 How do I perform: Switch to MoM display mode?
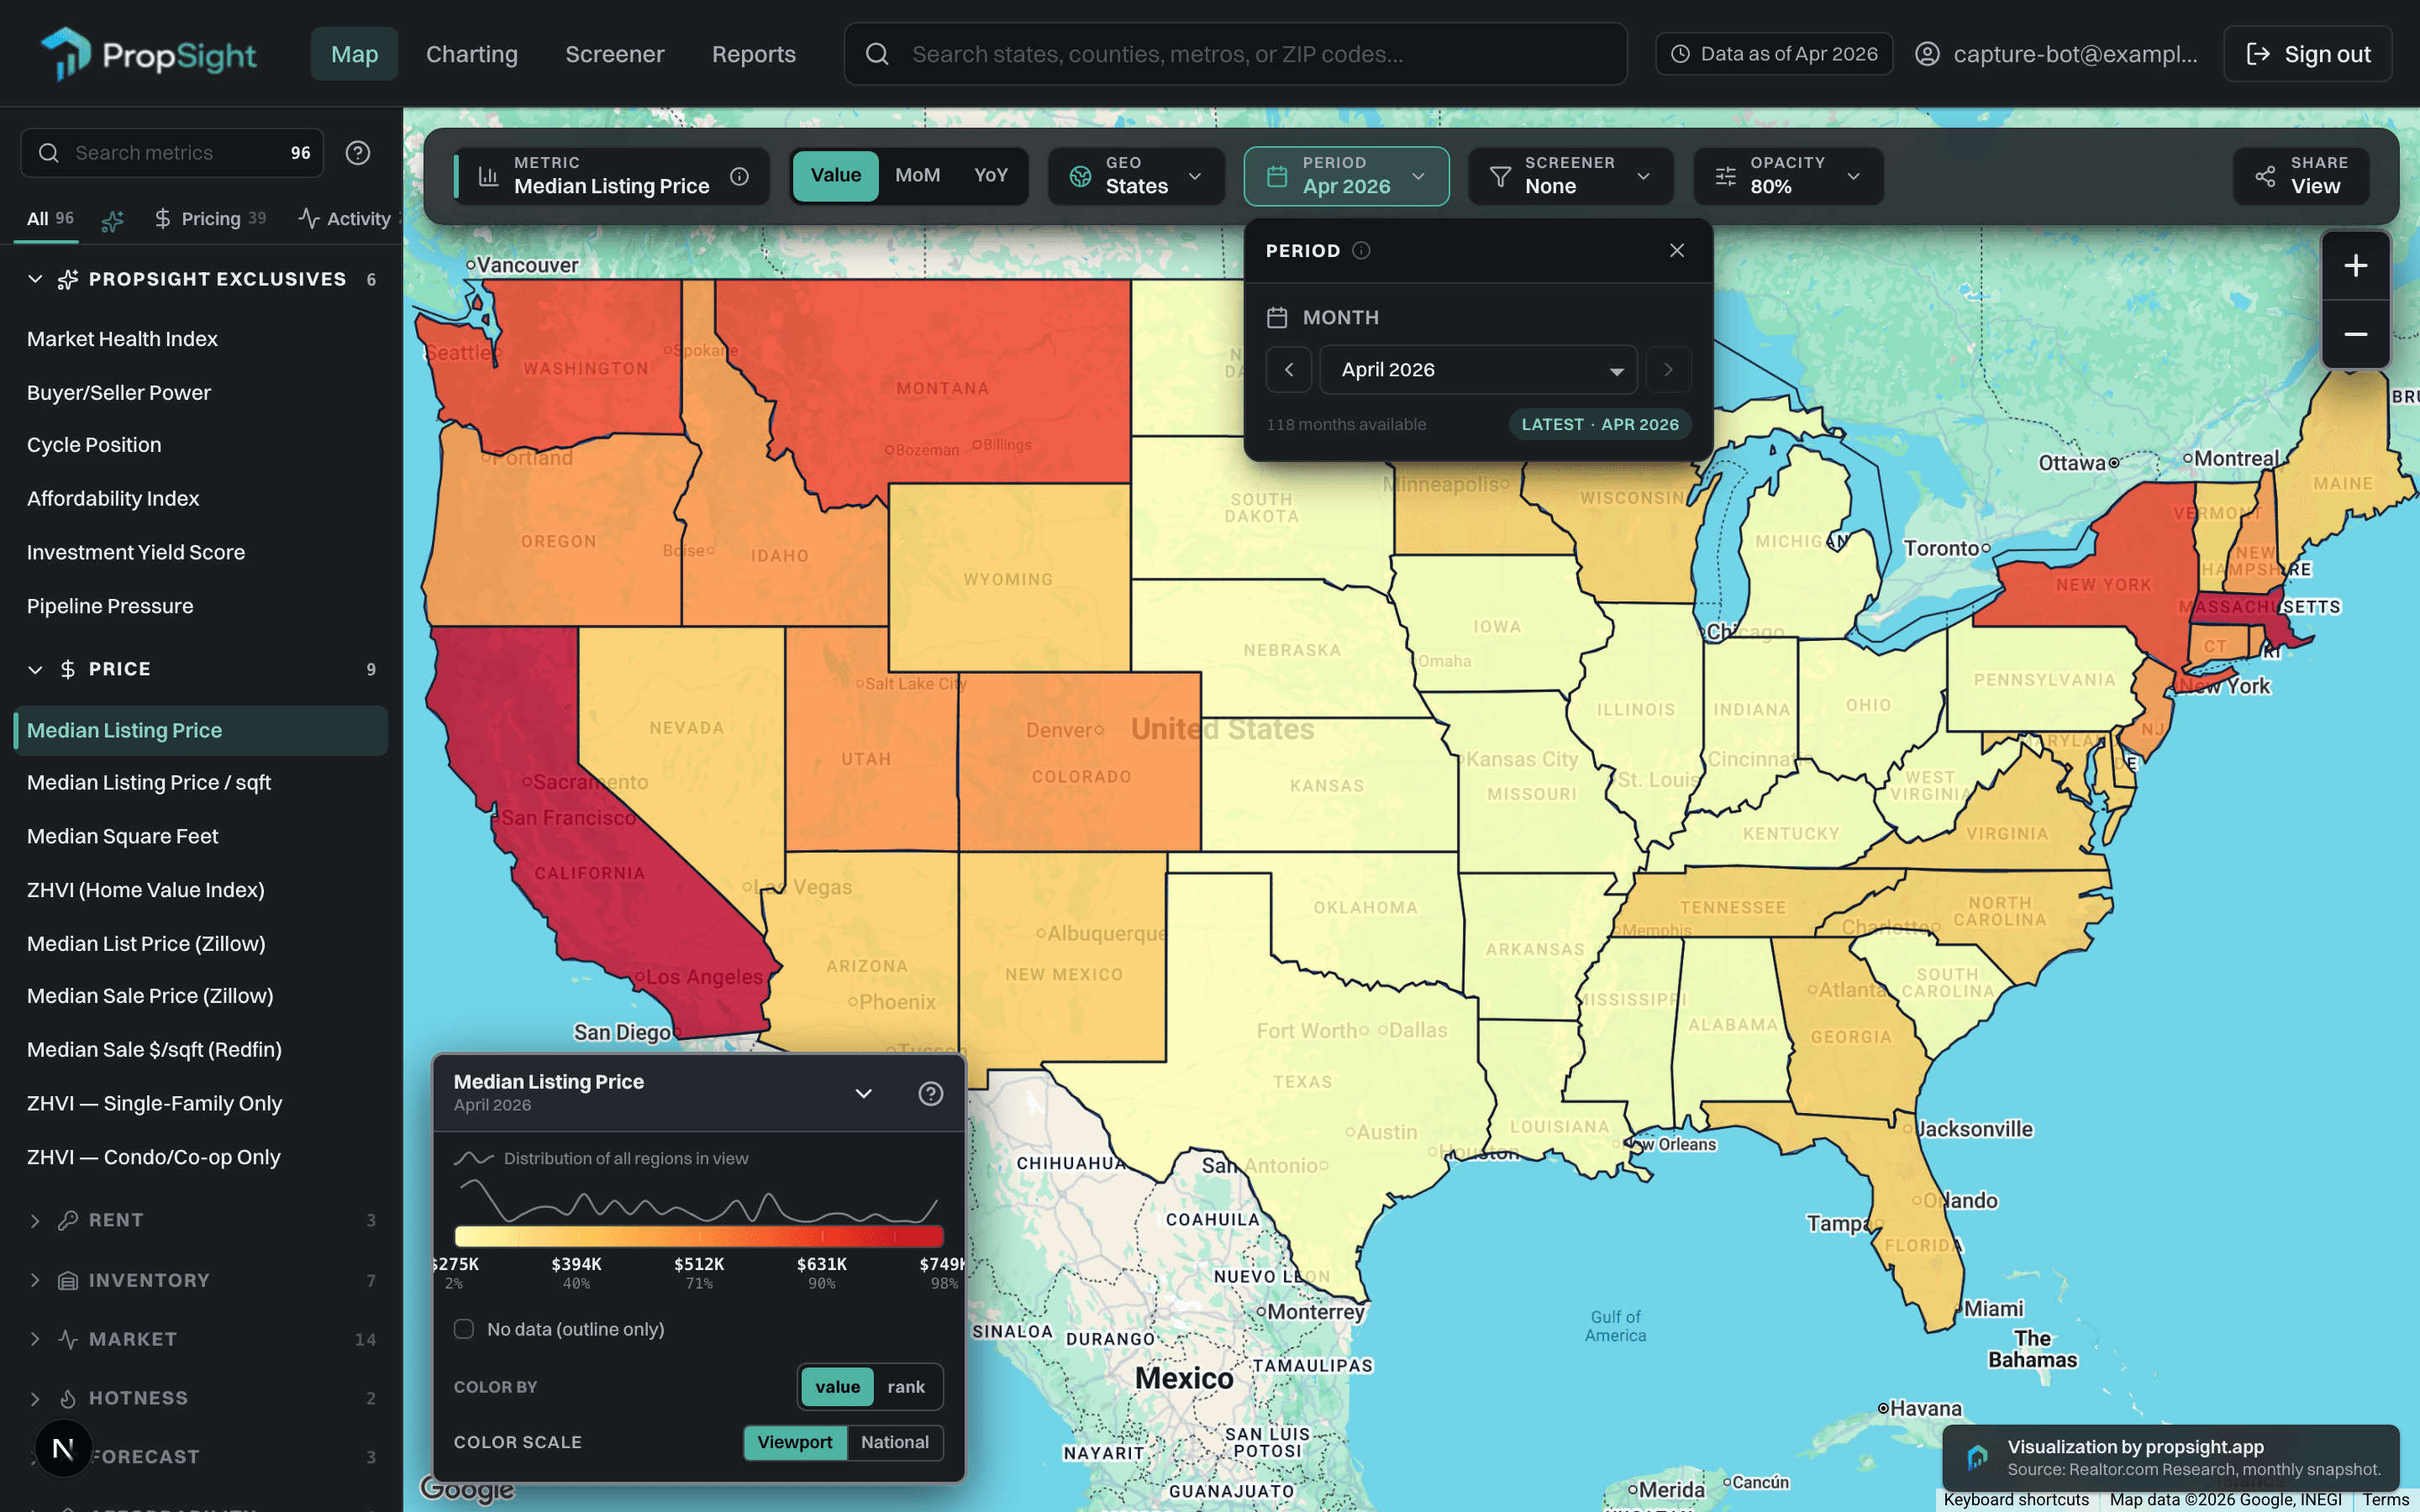pos(917,176)
